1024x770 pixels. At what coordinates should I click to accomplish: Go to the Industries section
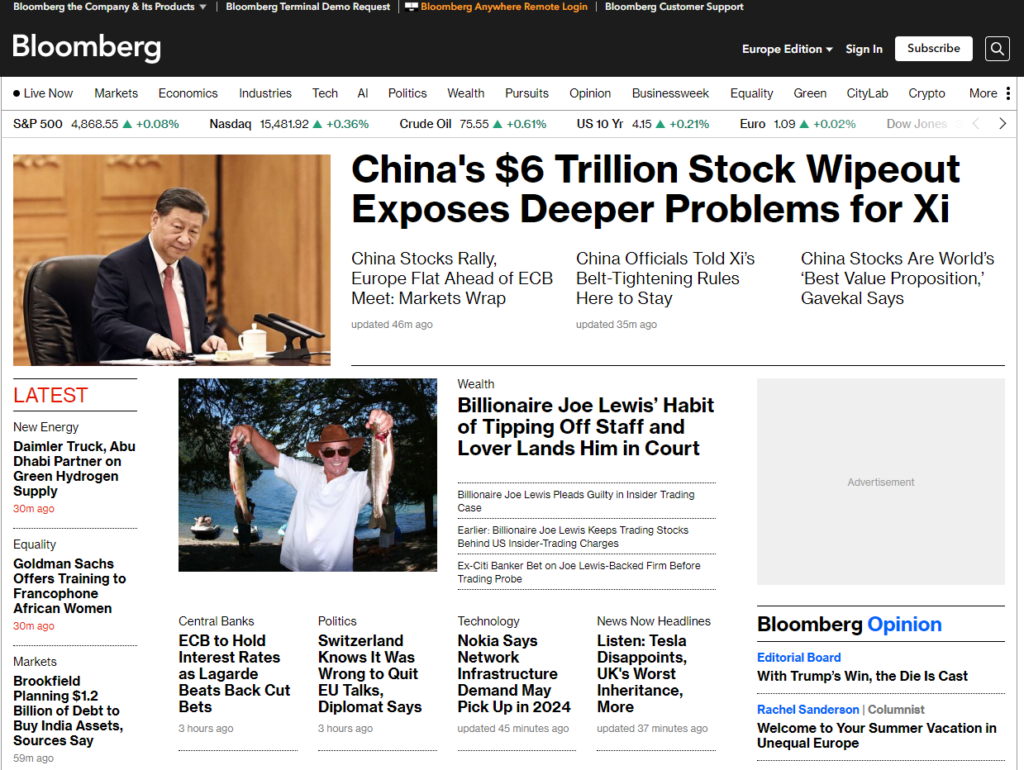pos(265,93)
